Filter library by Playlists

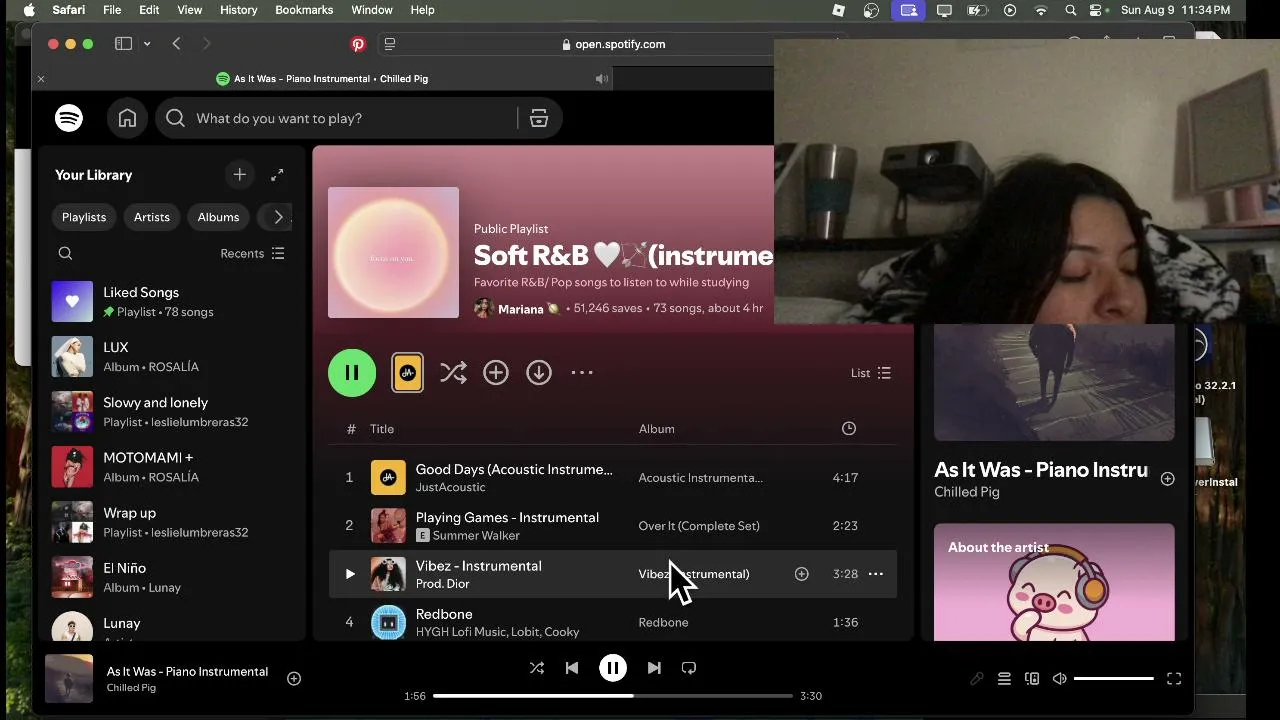(x=84, y=217)
